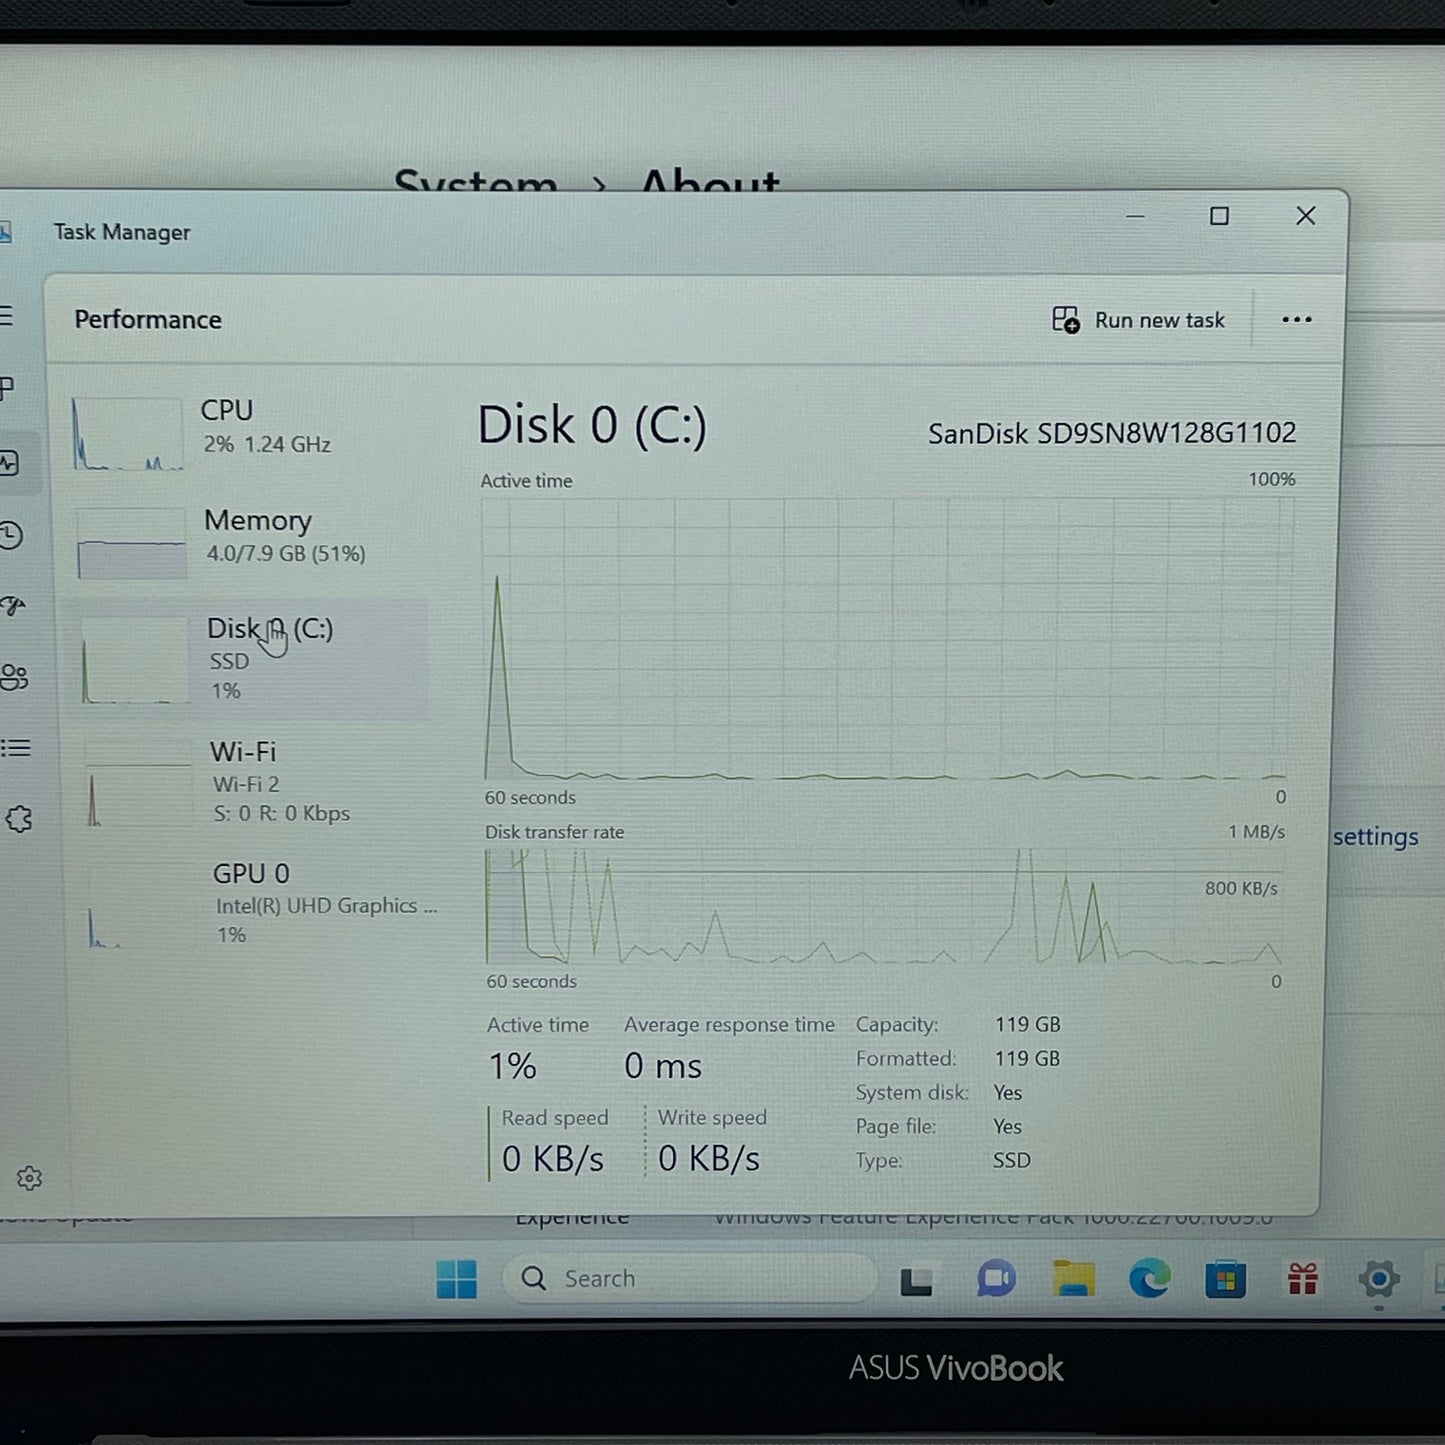Click the Type value SSD
1445x1445 pixels.
1011,1160
